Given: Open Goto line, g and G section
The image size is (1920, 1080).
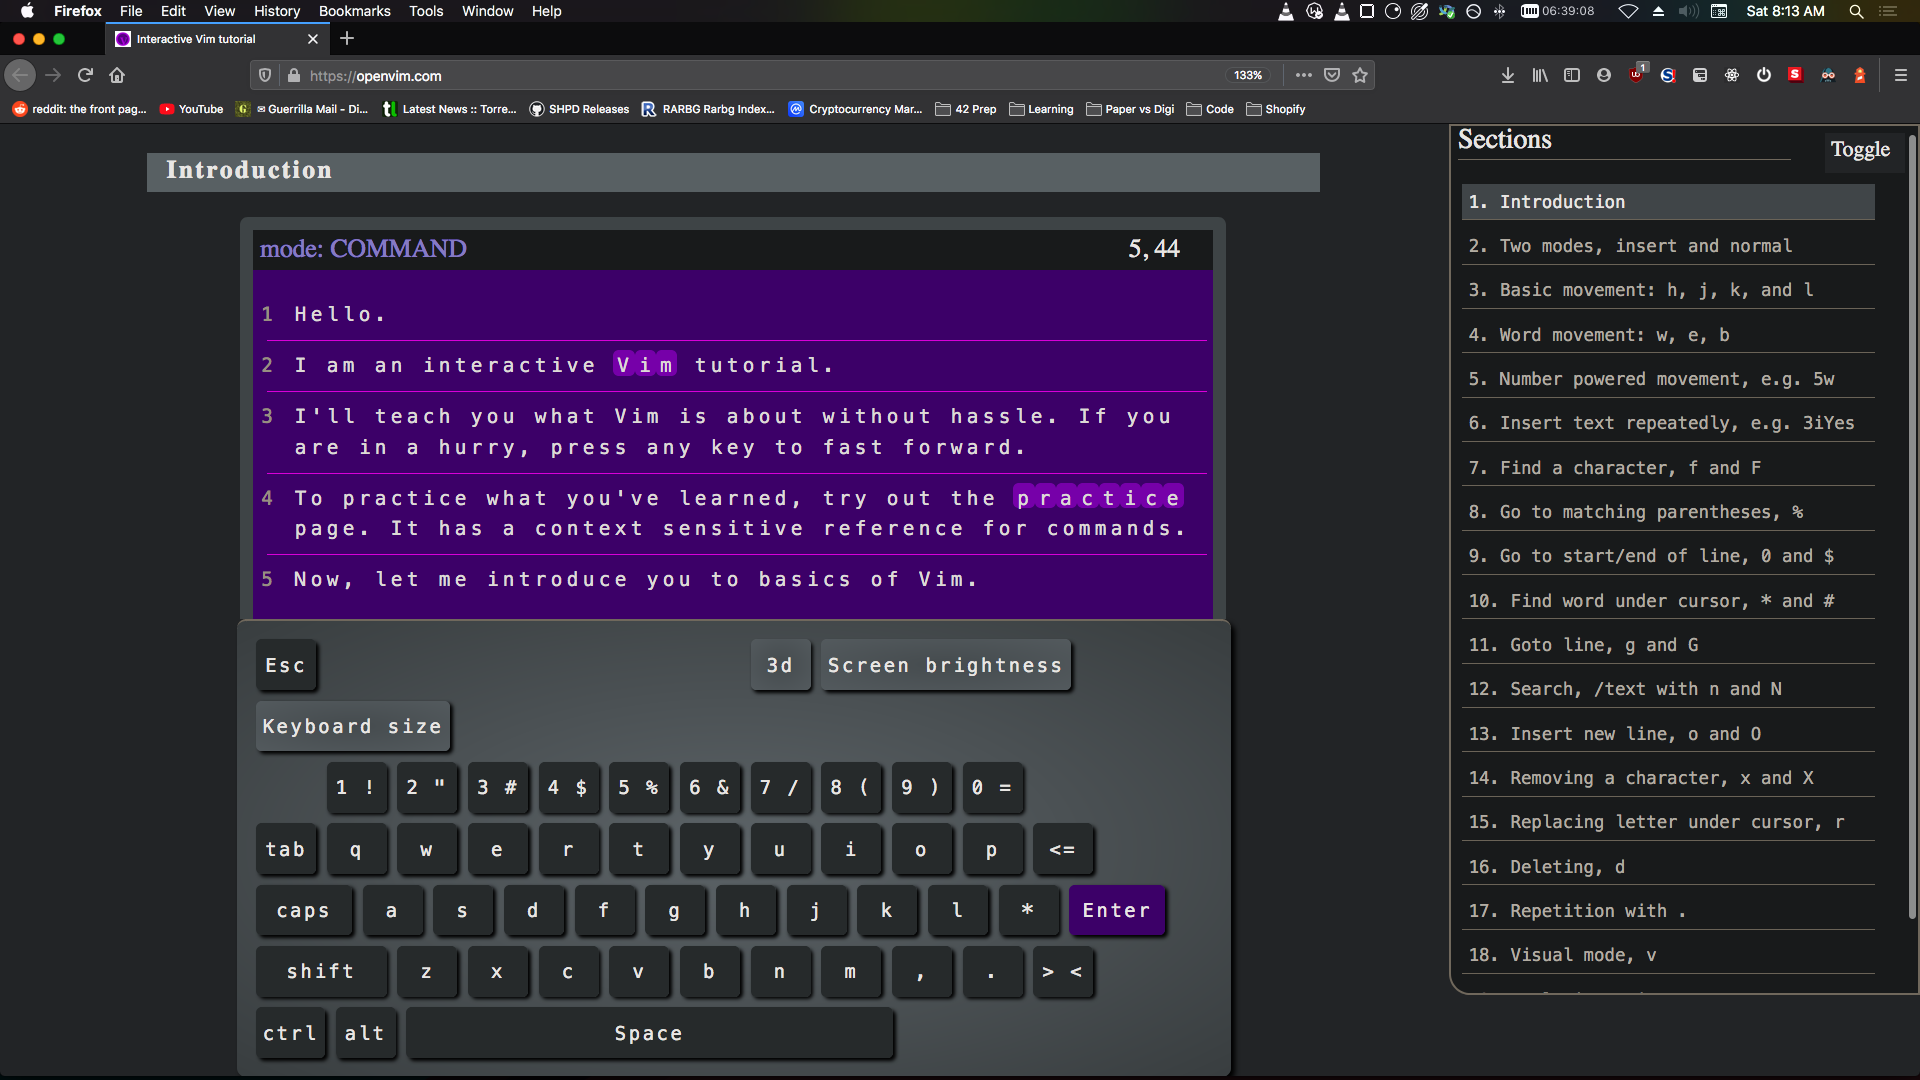Looking at the screenshot, I should point(1667,645).
